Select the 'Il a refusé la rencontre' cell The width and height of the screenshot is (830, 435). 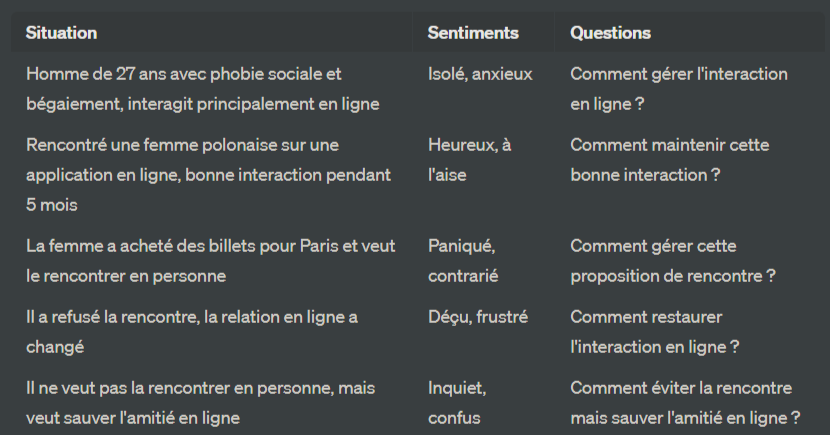[x=192, y=332]
